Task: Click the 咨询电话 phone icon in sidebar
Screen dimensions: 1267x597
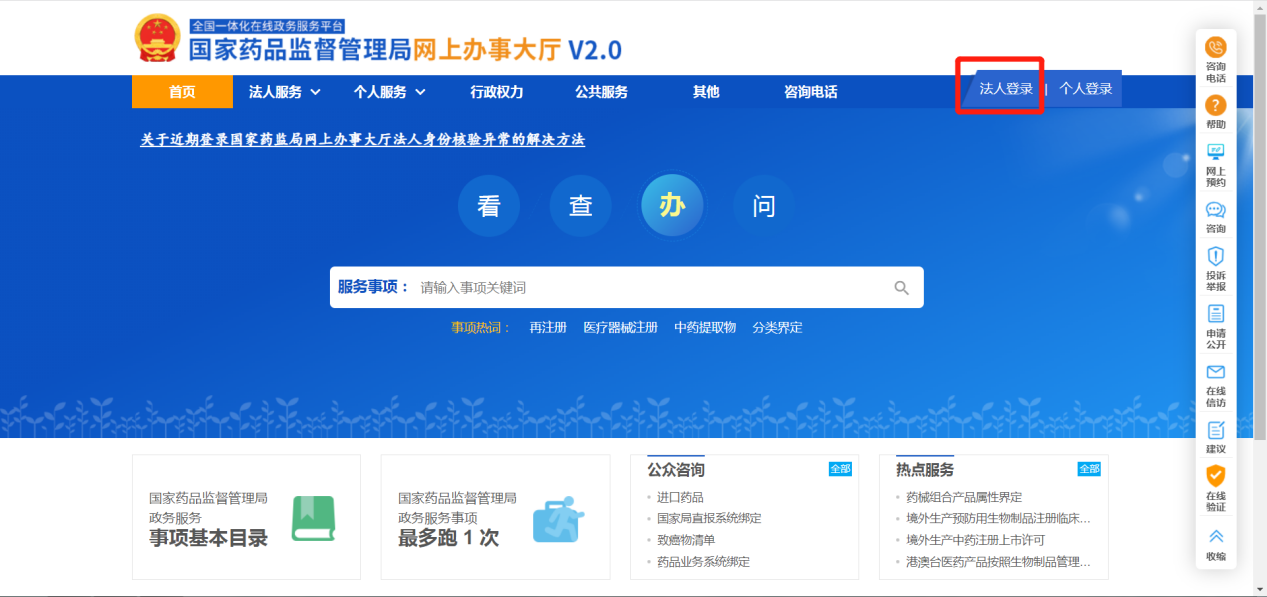Action: pyautogui.click(x=1215, y=47)
